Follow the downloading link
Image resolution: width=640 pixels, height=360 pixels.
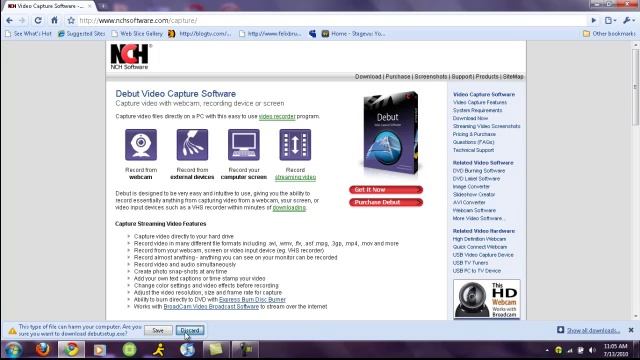click(x=289, y=208)
